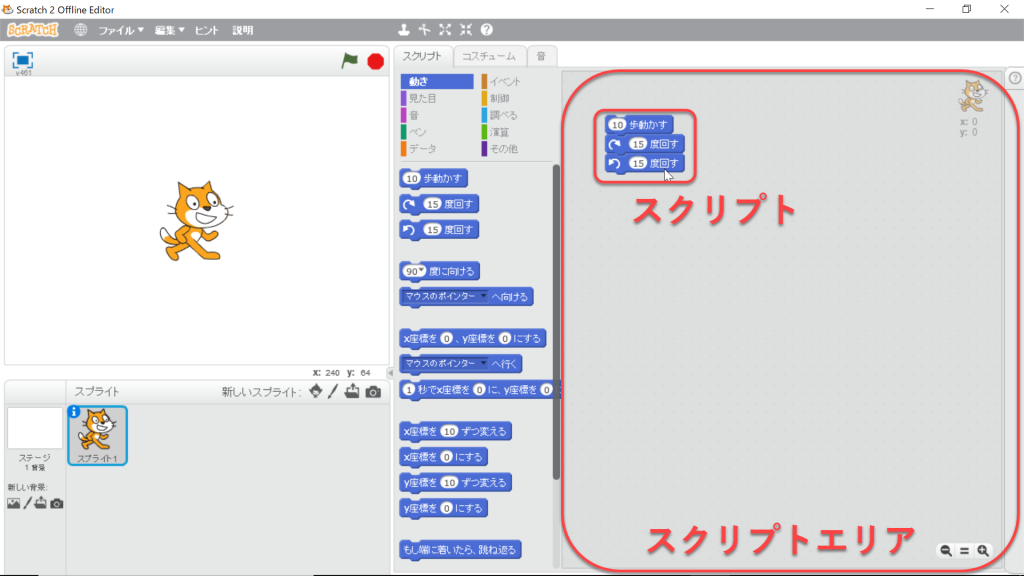Create new sprite from camera
Viewport: 1024px width, 576px height.
click(373, 392)
